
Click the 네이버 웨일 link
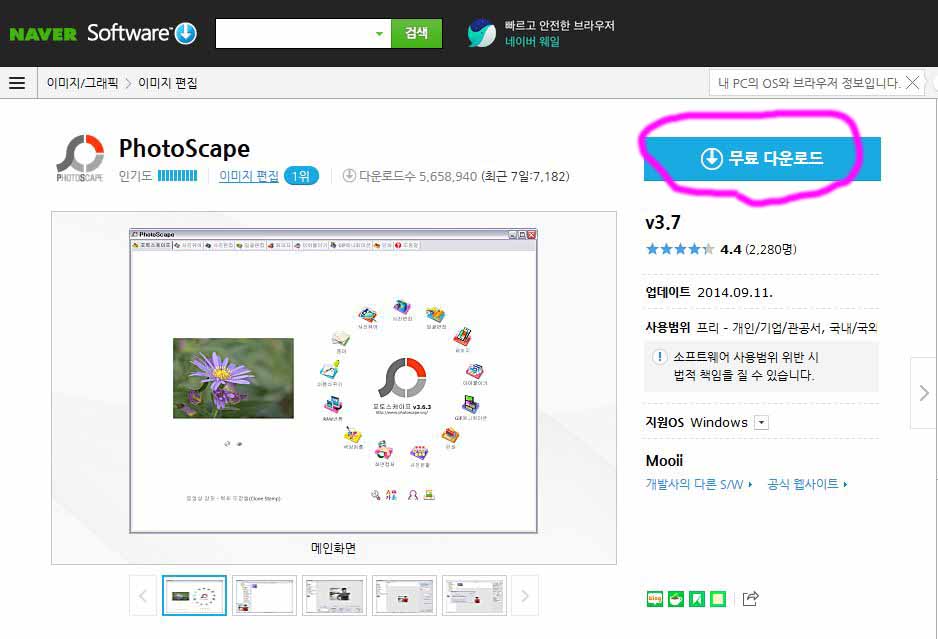tap(532, 42)
